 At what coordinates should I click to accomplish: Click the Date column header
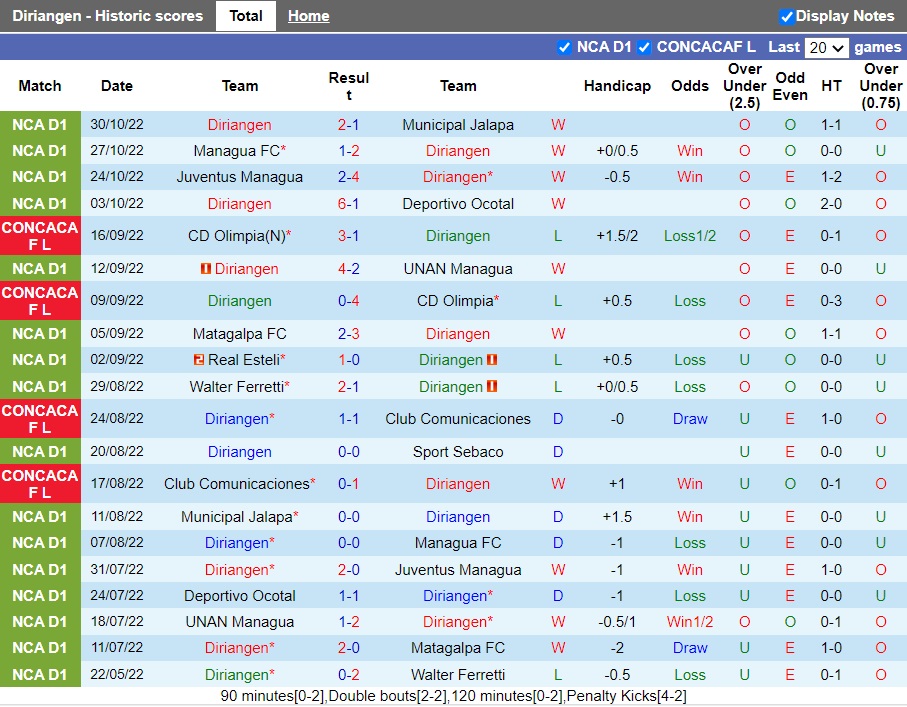coord(117,86)
